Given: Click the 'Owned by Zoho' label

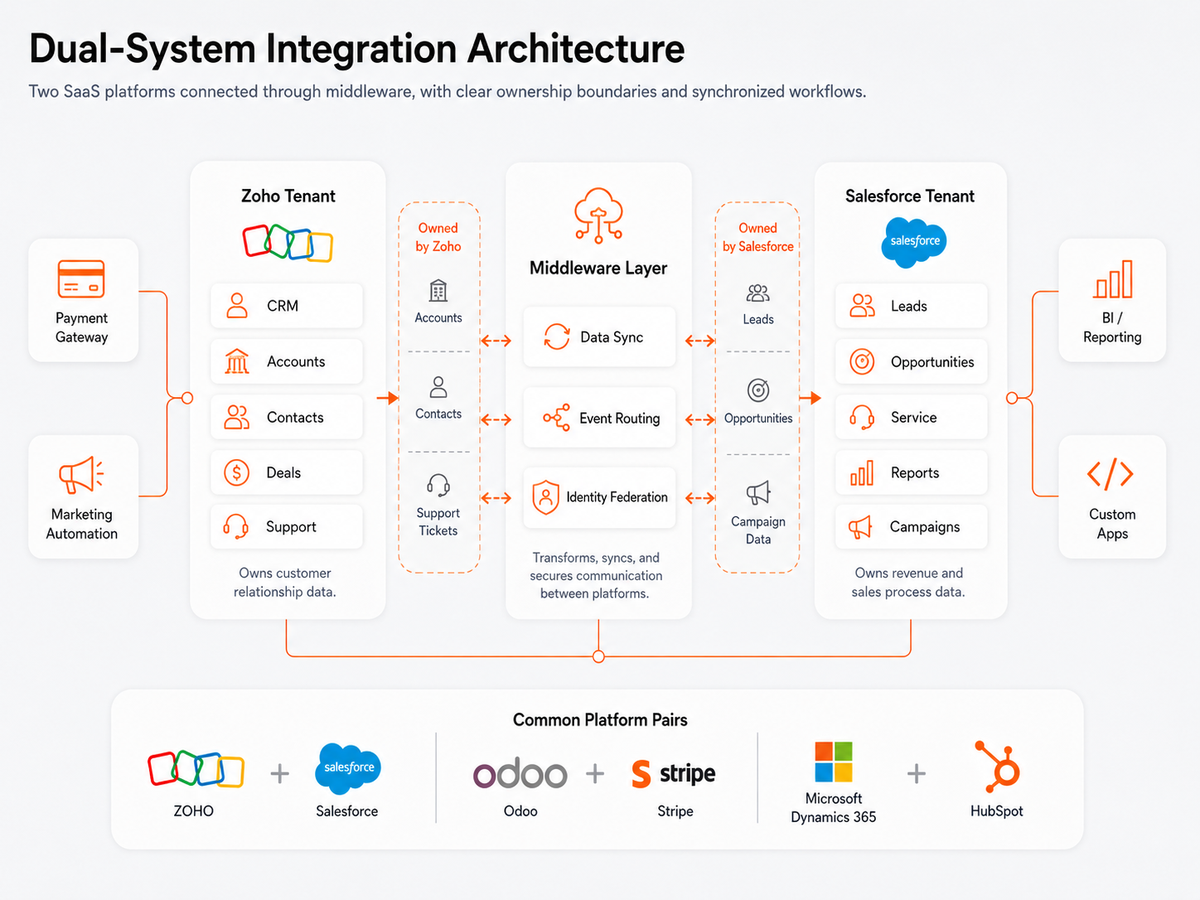Looking at the screenshot, I should click(x=438, y=237).
